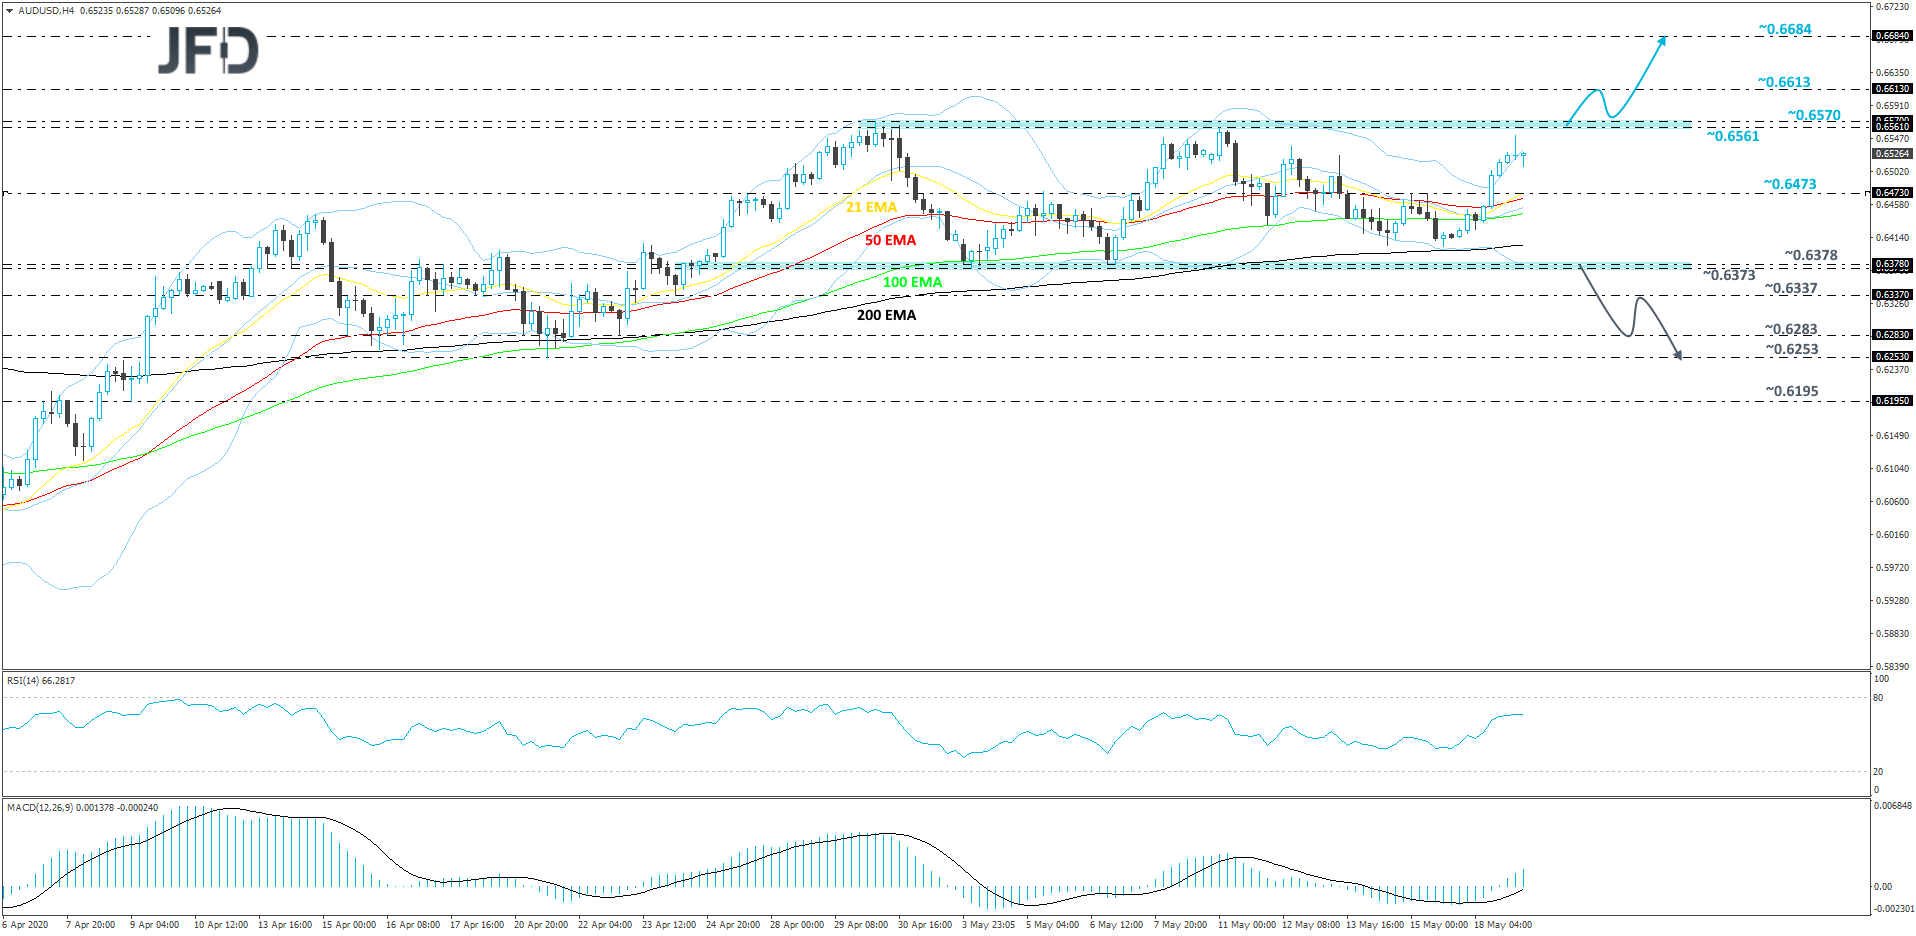Screen dimensions: 1916x936
Task: Click the 0.61950 price tag on axis
Action: 1892,401
